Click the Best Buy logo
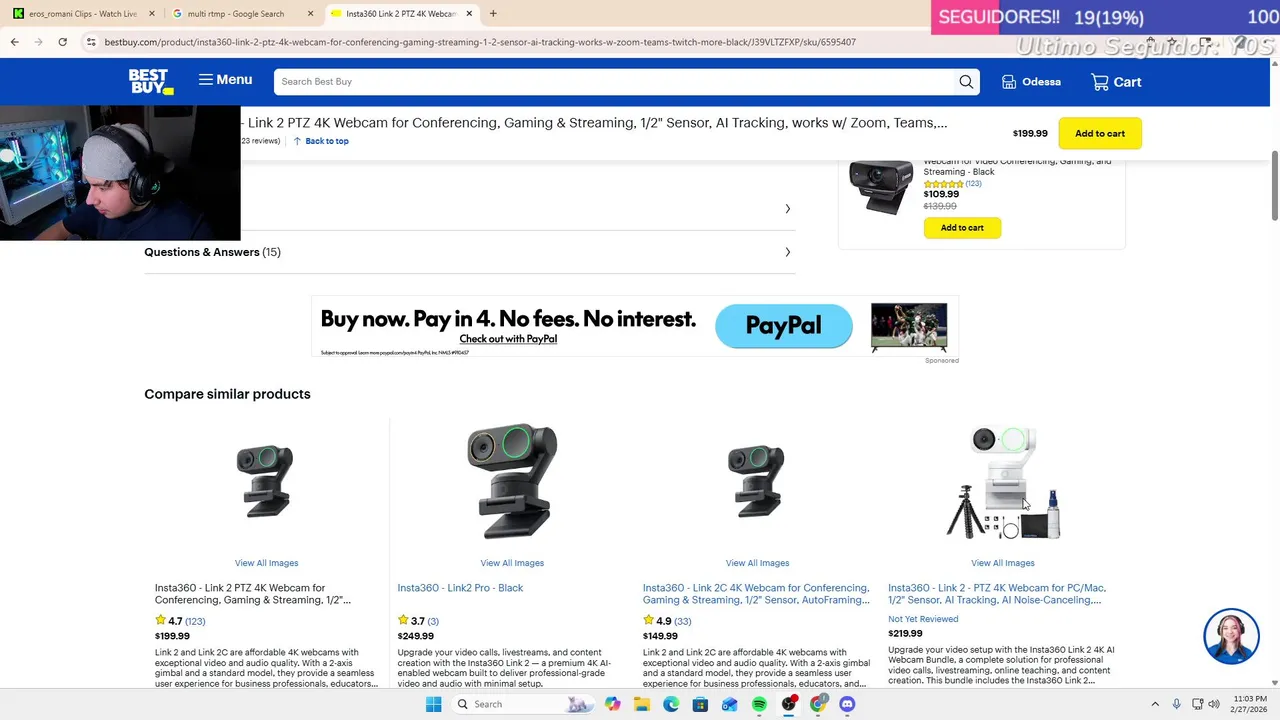1280x720 pixels. pos(151,82)
